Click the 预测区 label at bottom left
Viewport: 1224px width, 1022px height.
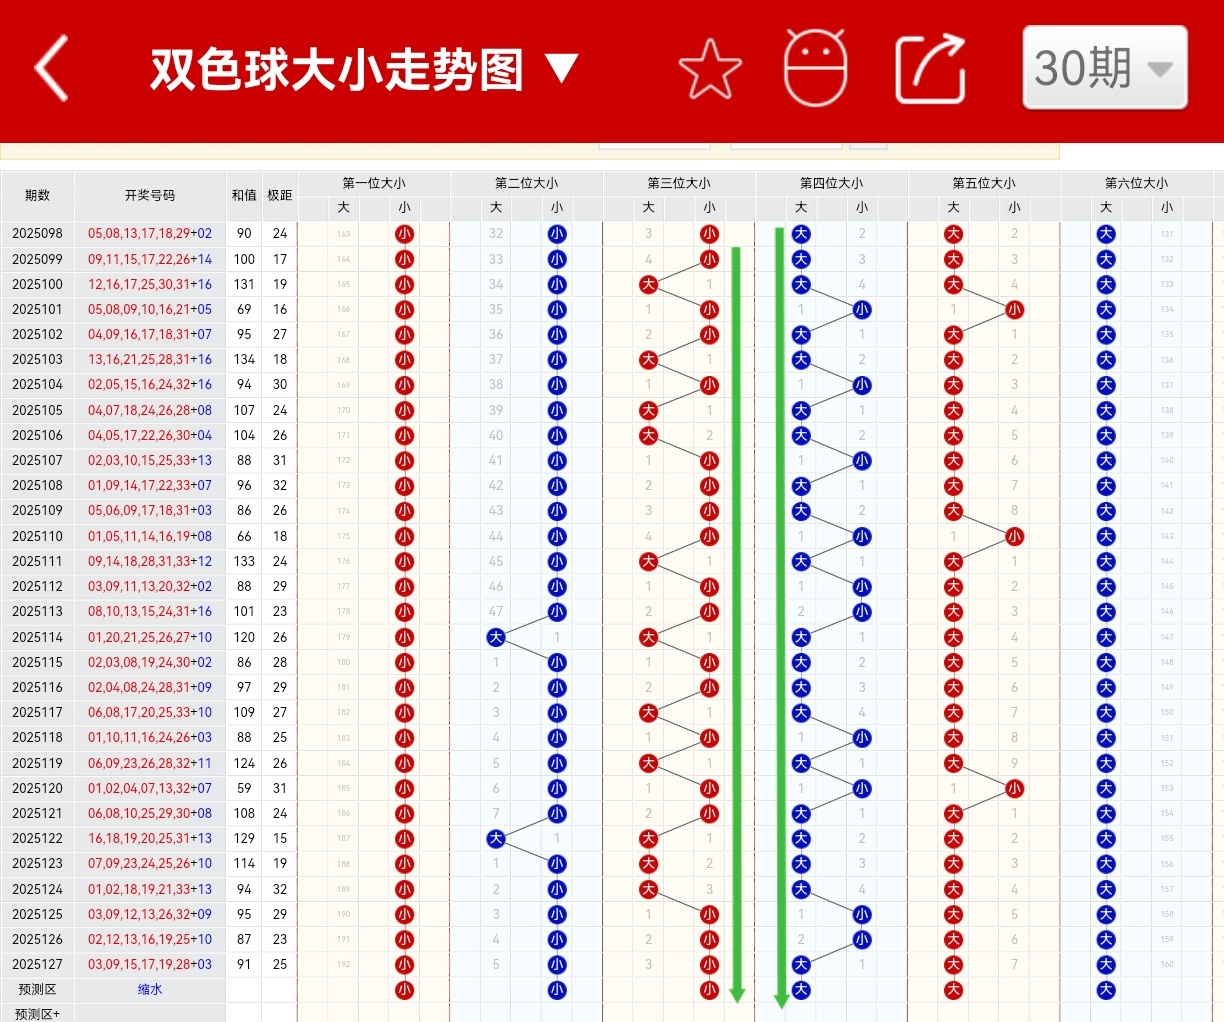[38, 989]
